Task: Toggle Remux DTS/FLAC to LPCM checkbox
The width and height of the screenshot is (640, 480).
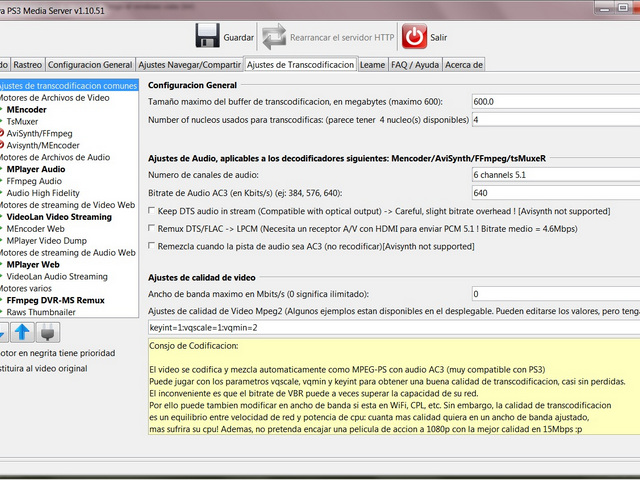Action: tap(151, 228)
